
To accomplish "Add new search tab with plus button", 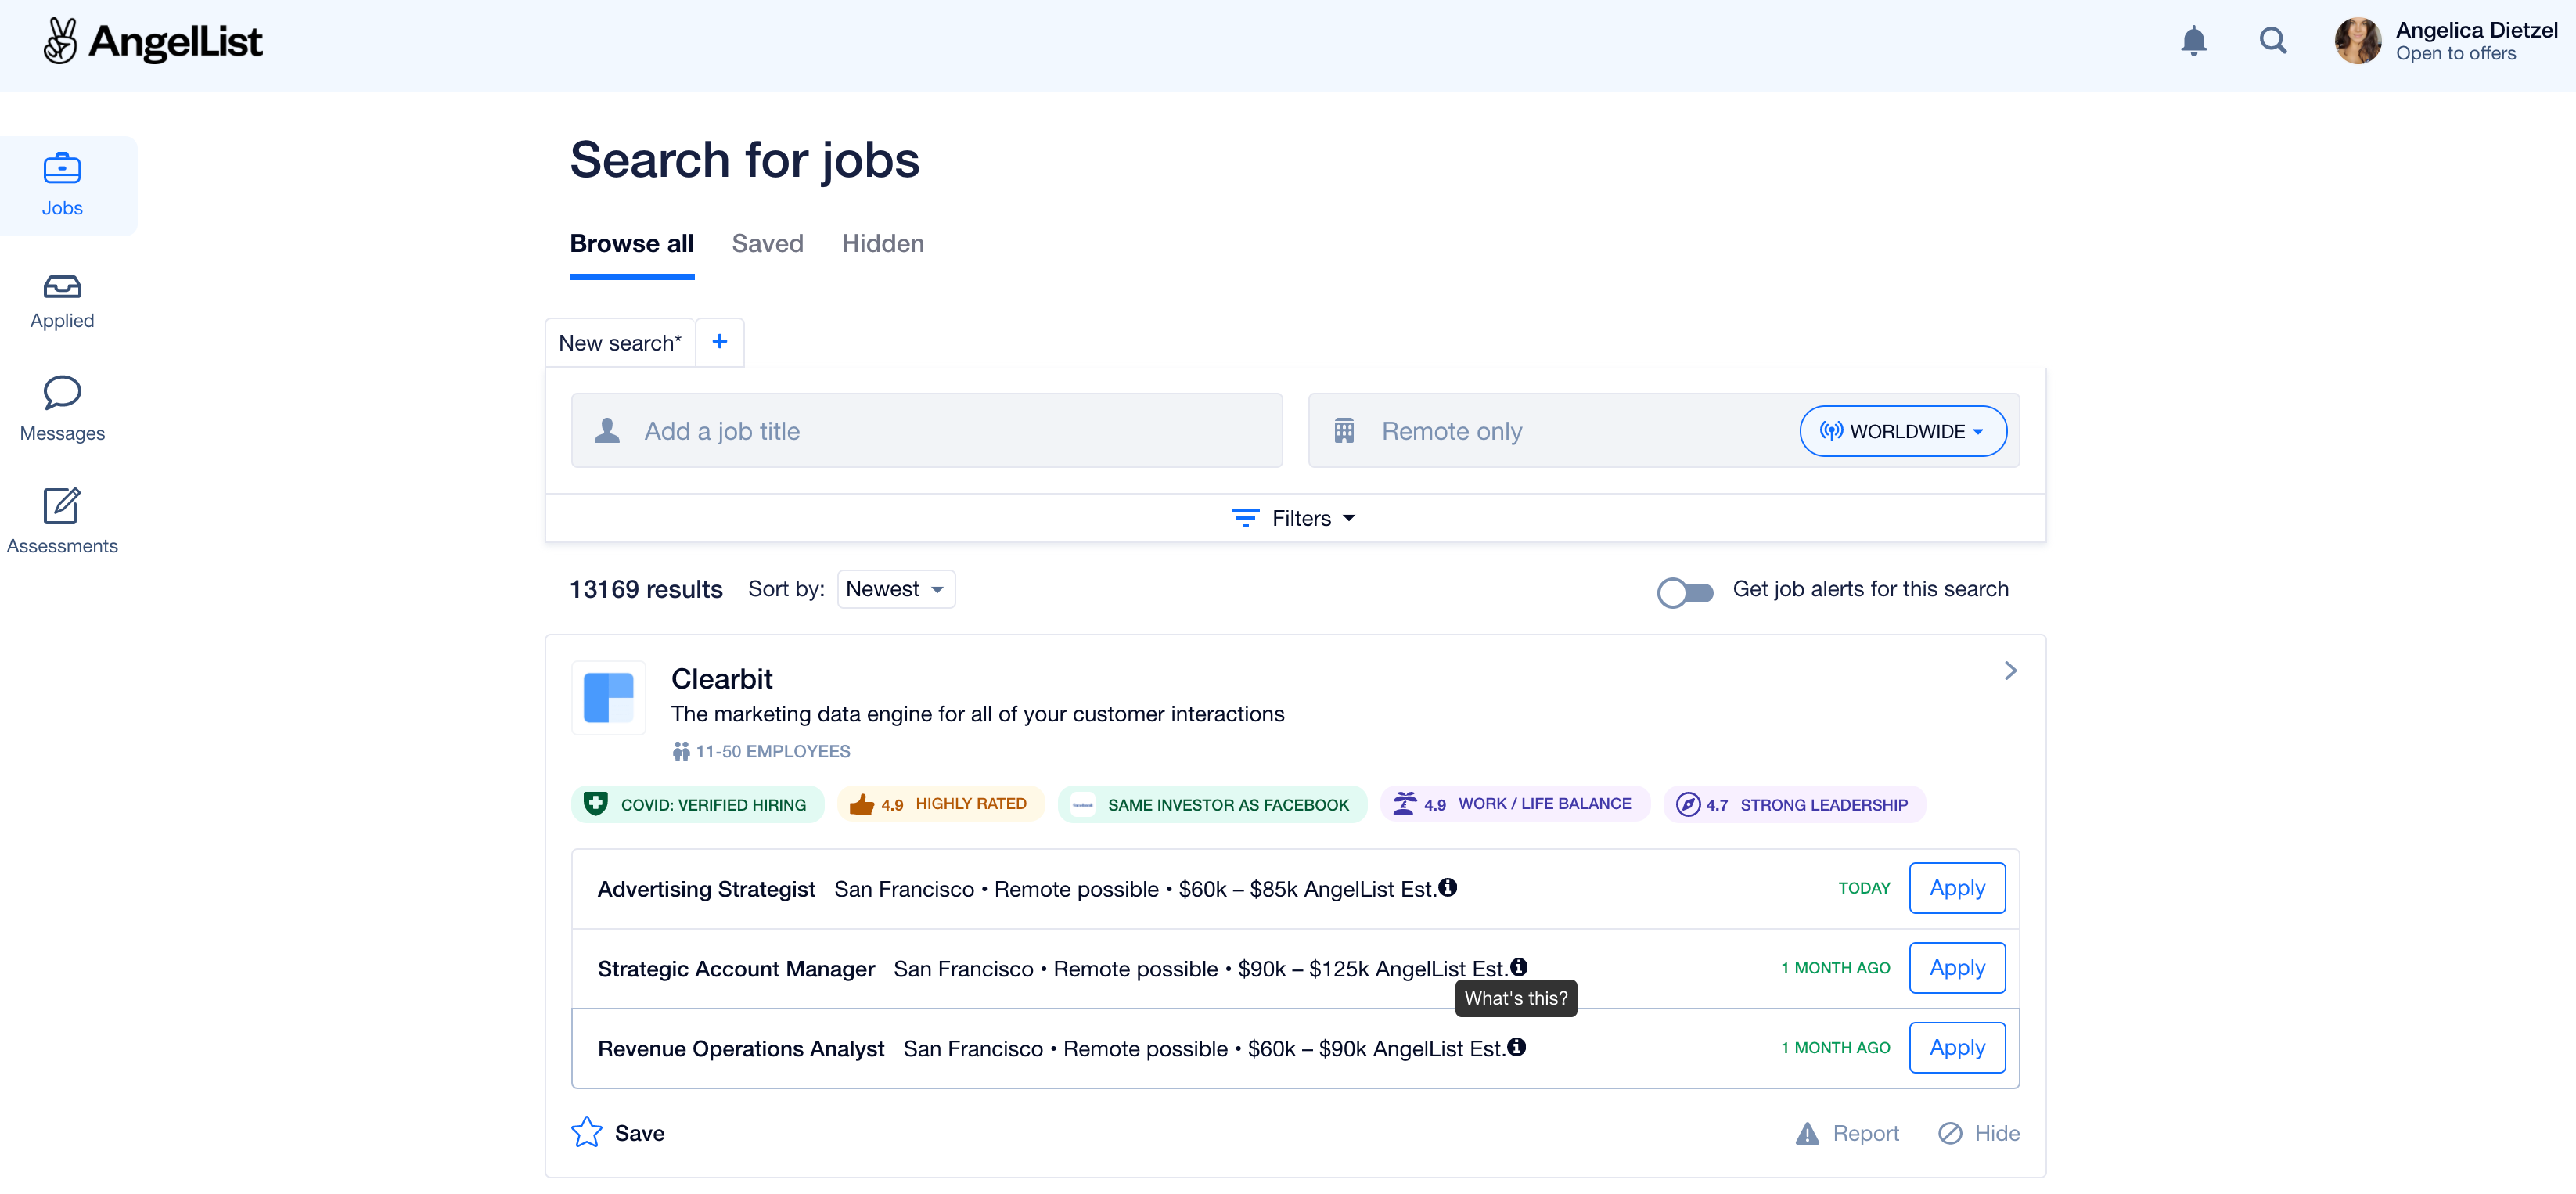I will 719,342.
